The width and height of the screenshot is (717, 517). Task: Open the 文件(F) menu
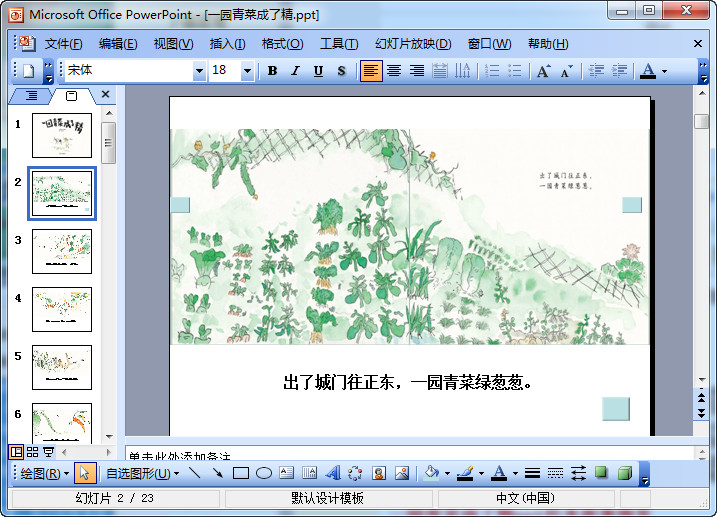click(x=63, y=44)
